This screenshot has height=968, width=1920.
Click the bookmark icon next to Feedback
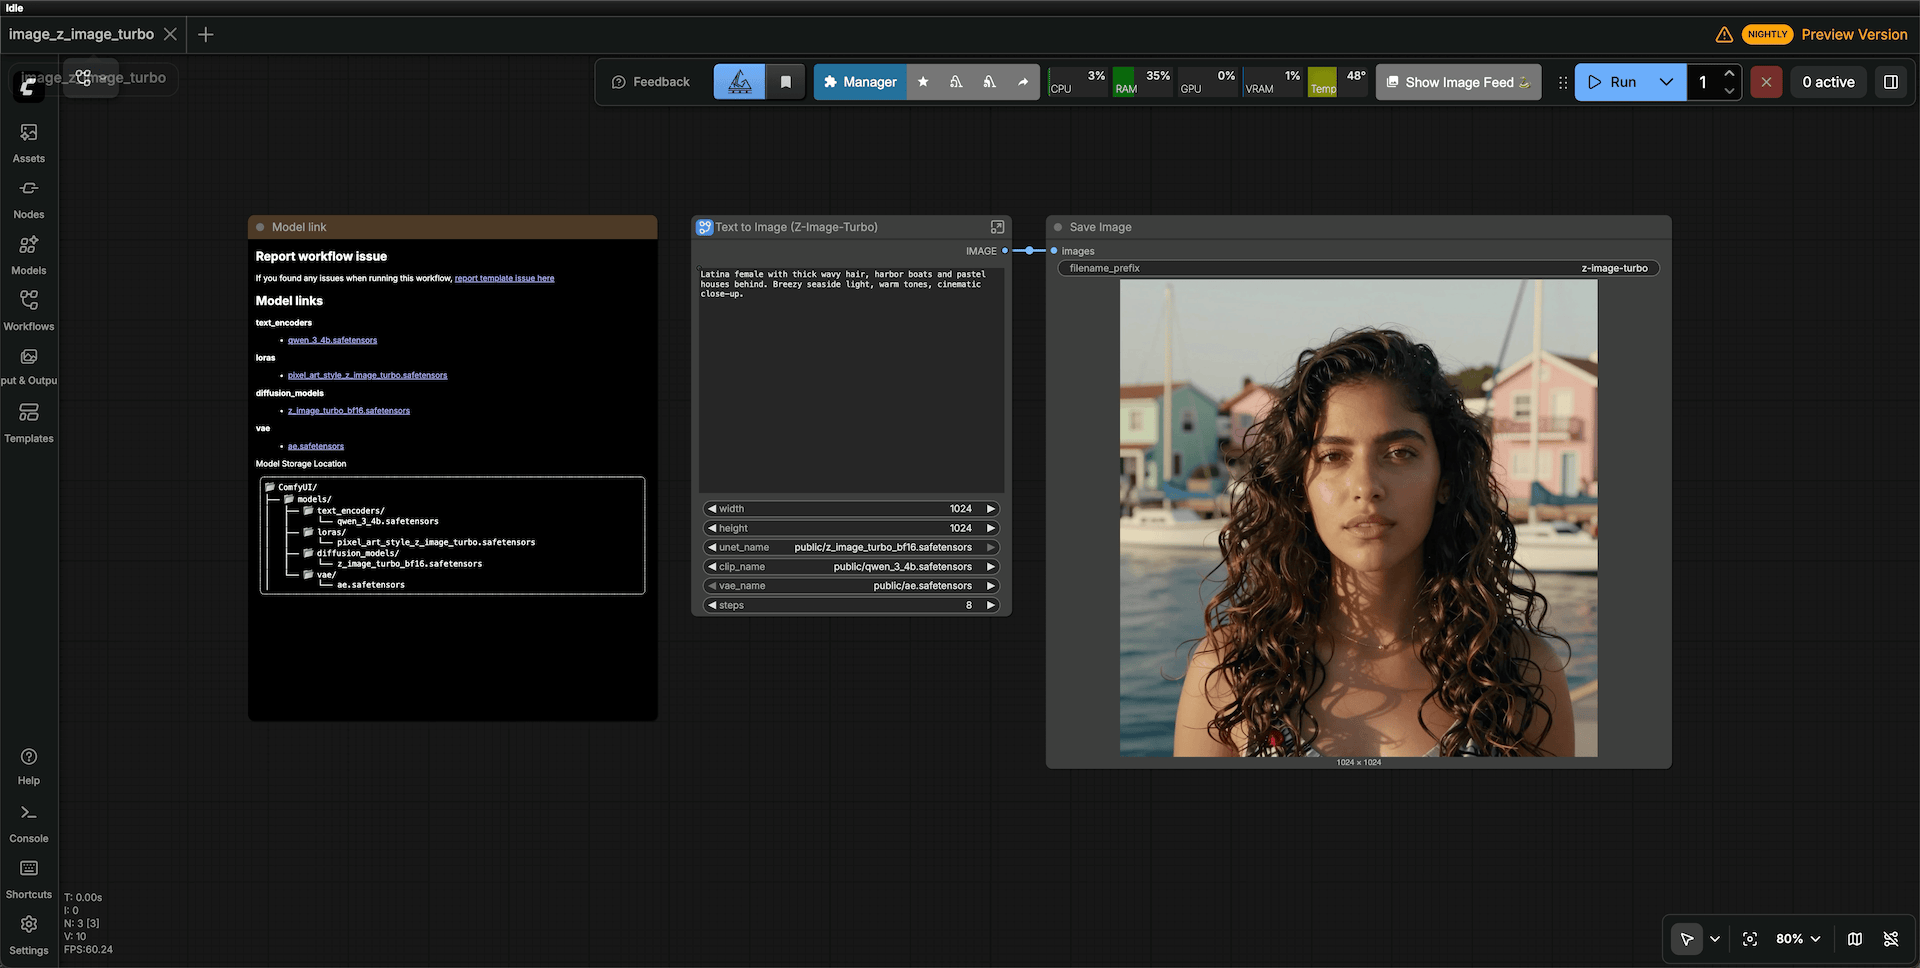pyautogui.click(x=786, y=82)
